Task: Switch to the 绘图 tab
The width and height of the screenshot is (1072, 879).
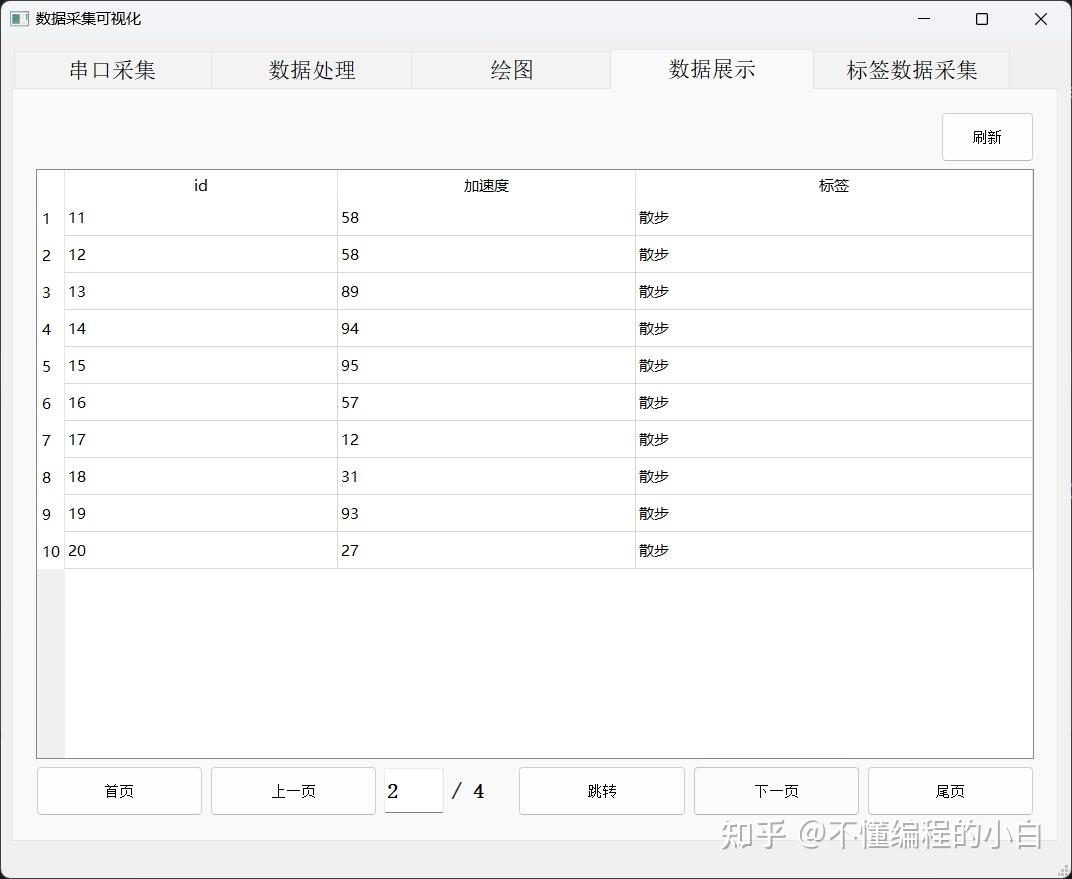Action: 511,70
